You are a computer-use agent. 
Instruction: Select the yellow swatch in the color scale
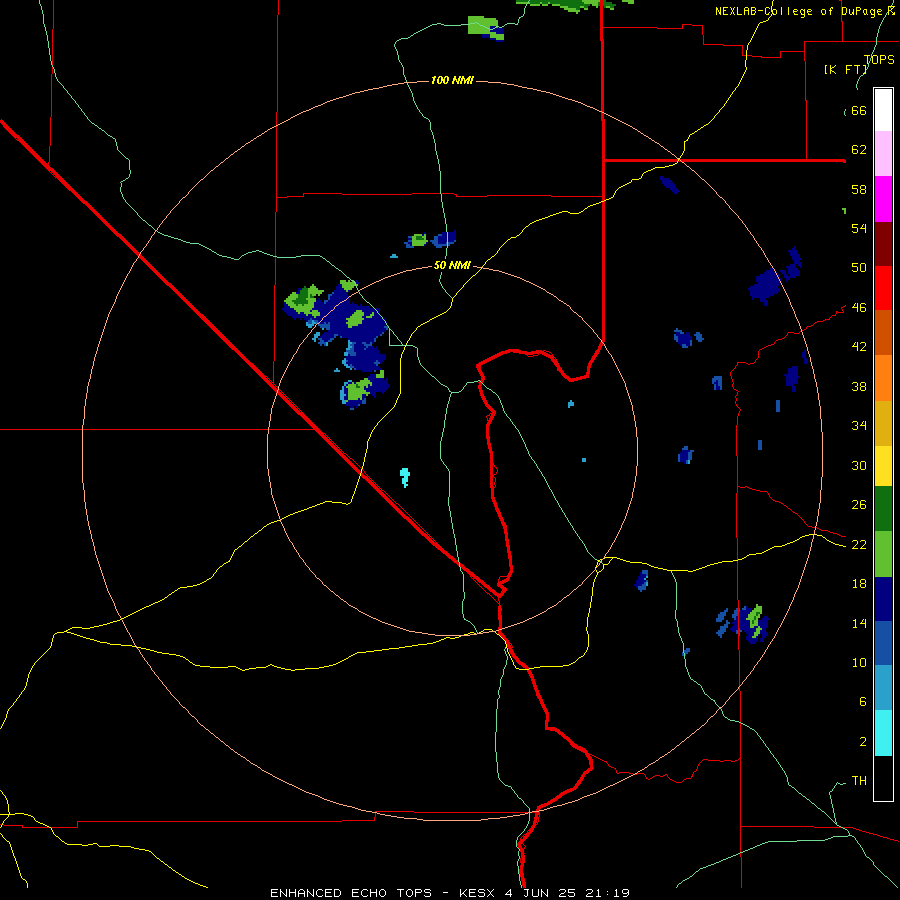[x=883, y=465]
